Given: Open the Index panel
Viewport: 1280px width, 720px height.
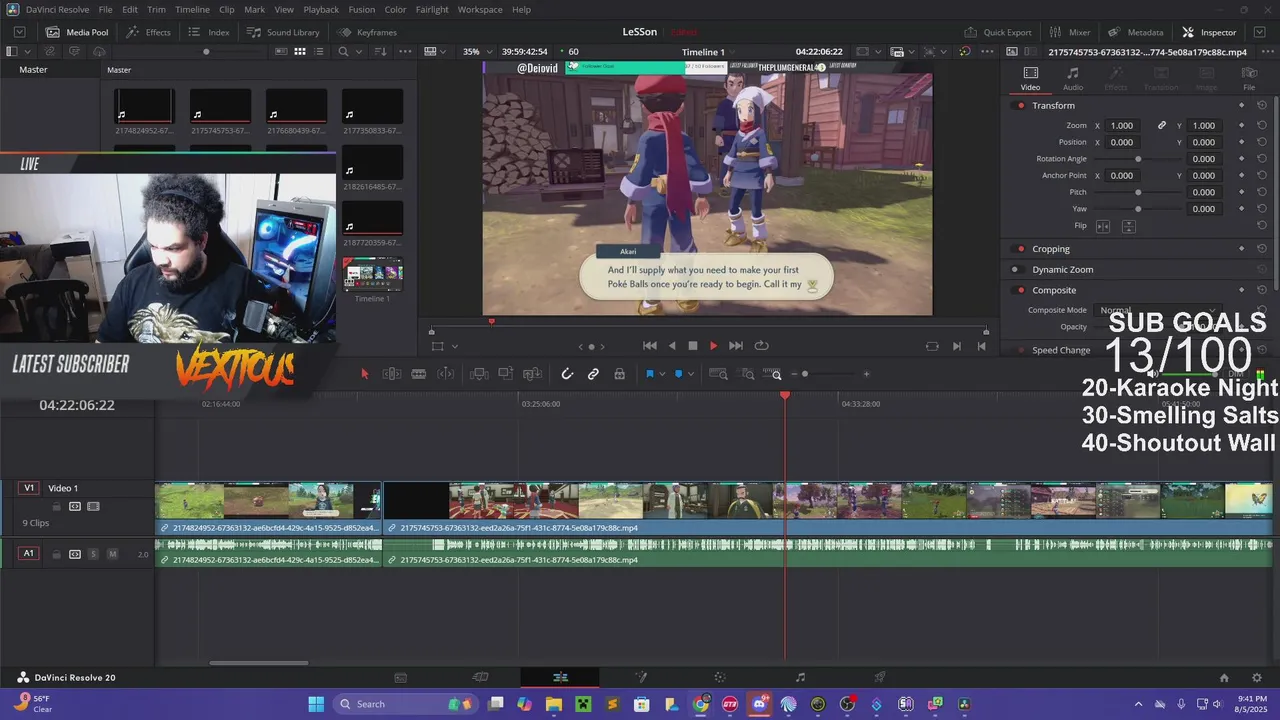Looking at the screenshot, I should pos(209,32).
